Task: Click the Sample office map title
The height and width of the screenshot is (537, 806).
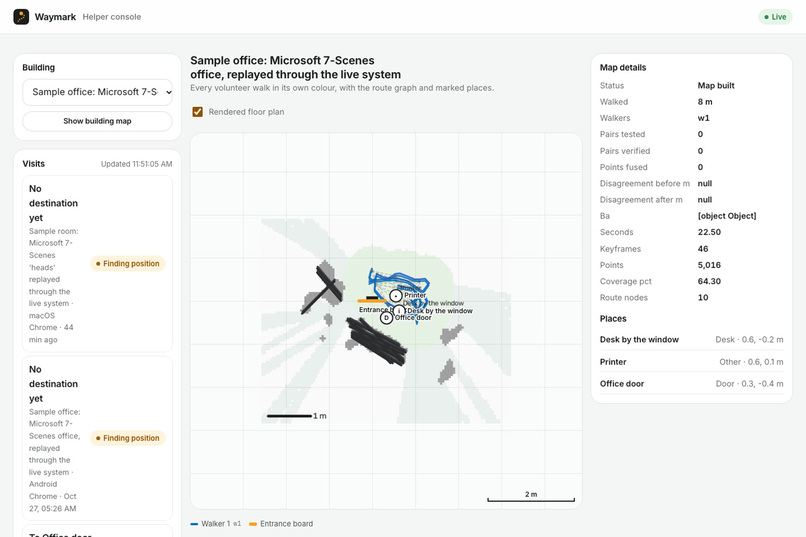Action: click(x=296, y=67)
